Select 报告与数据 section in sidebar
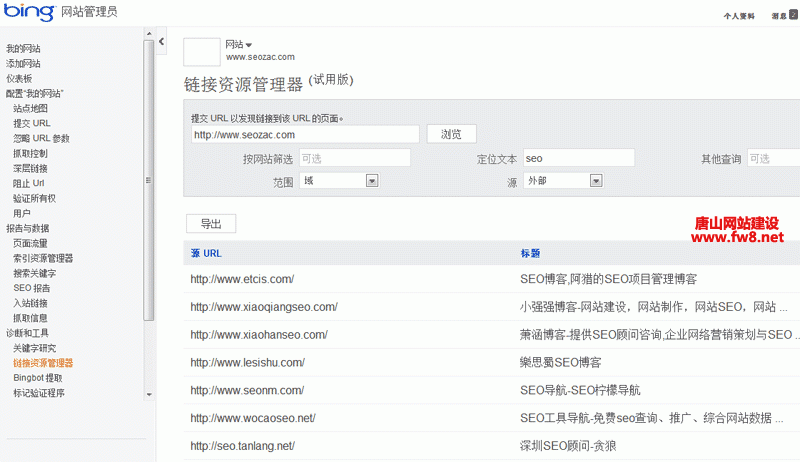This screenshot has height=462, width=800. tap(28, 228)
